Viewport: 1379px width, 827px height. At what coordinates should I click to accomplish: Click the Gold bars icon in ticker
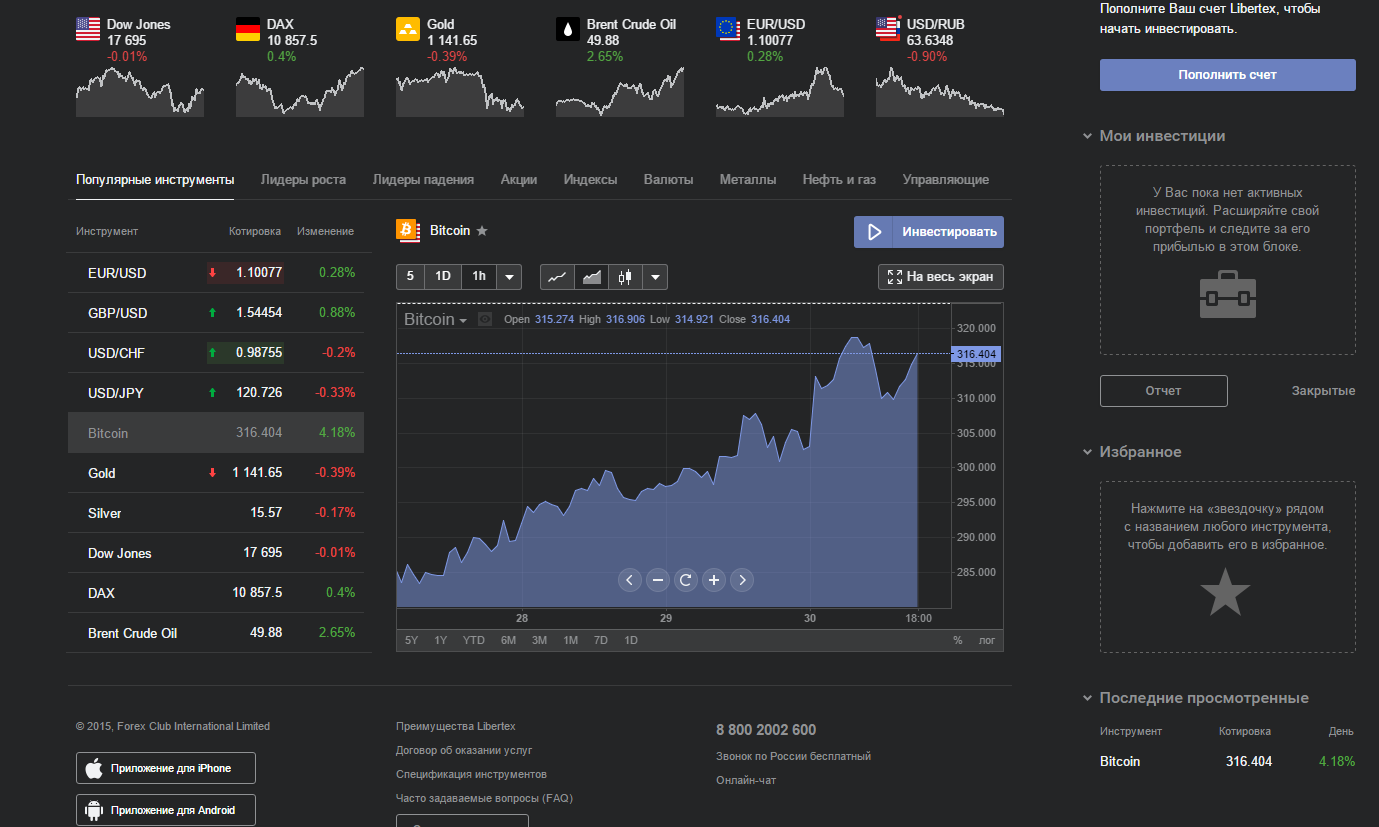coord(408,29)
